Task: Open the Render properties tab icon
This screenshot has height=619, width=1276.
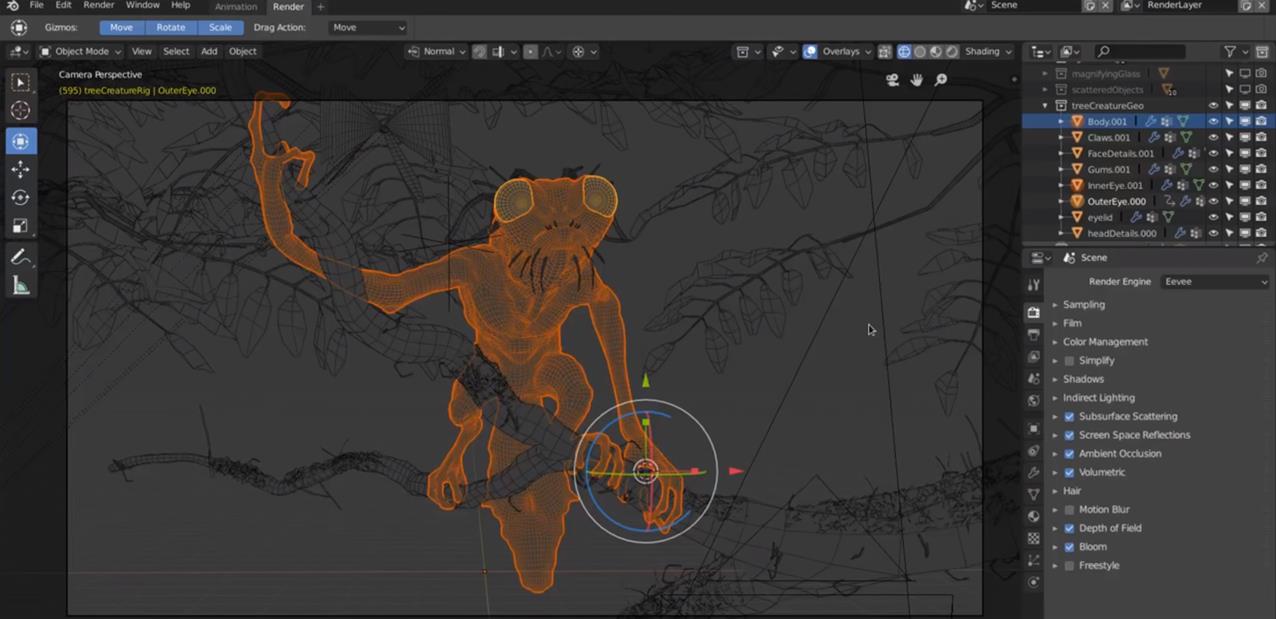Action: 1034,312
